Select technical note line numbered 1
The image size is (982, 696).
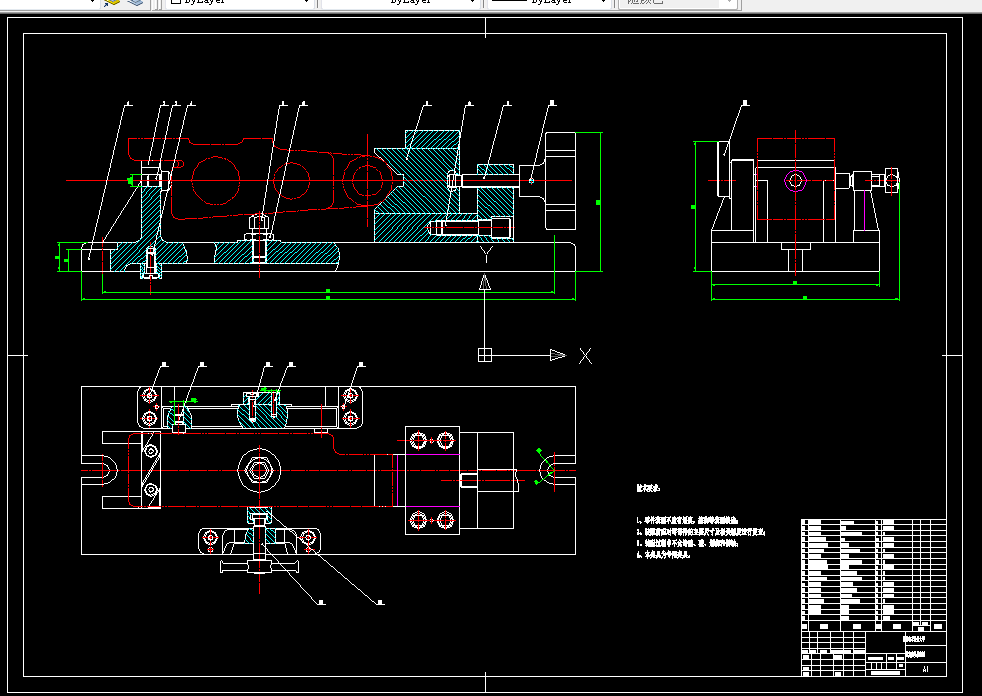[x=687, y=520]
